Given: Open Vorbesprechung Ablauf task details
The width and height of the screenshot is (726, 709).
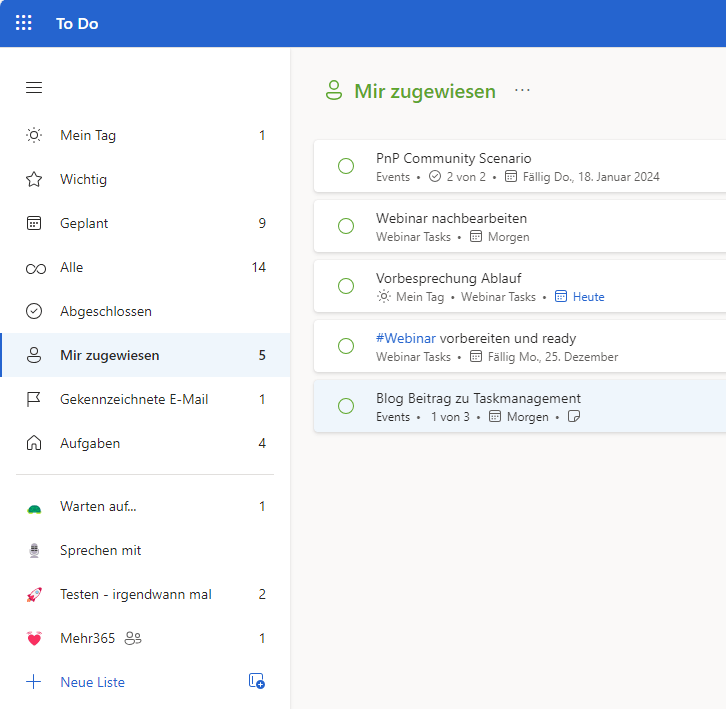Looking at the screenshot, I should (x=520, y=286).
